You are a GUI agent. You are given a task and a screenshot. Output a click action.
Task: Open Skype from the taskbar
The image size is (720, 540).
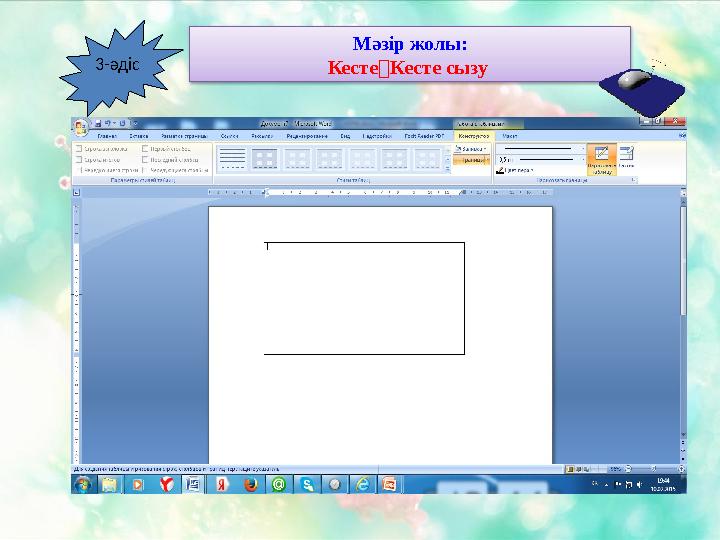[x=307, y=484]
